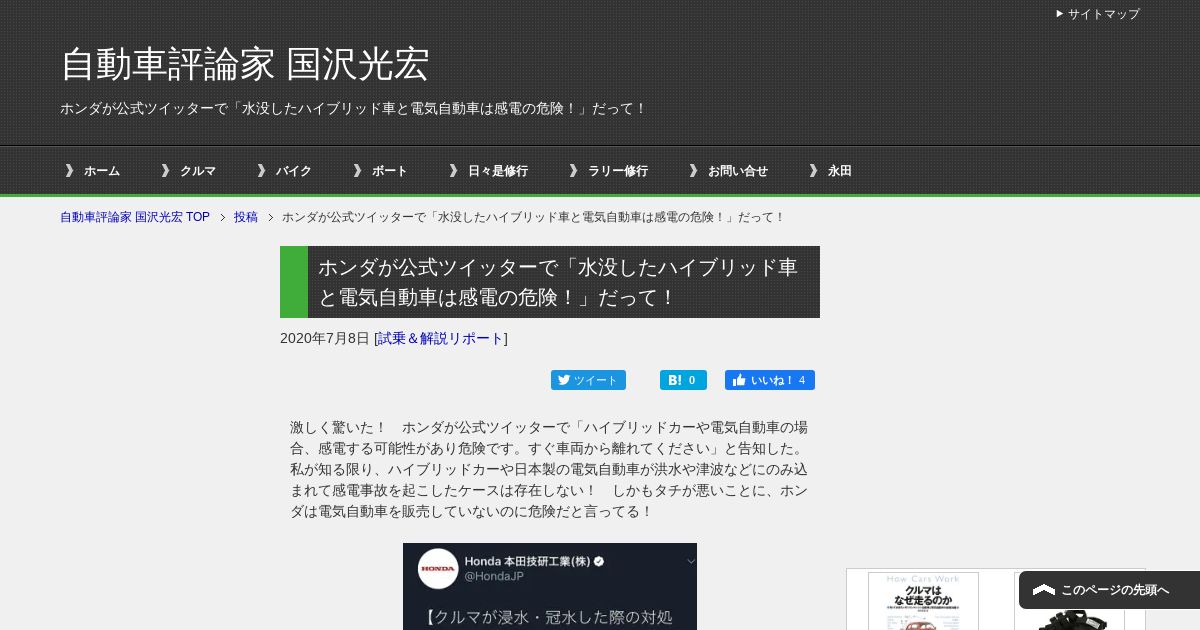Click the Hatena B! bookmark button

coord(683,380)
